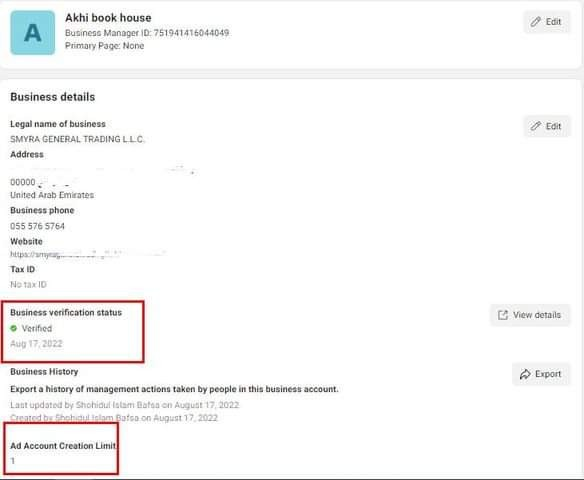
Task: Click the Business Manager ID number
Action: (191, 33)
